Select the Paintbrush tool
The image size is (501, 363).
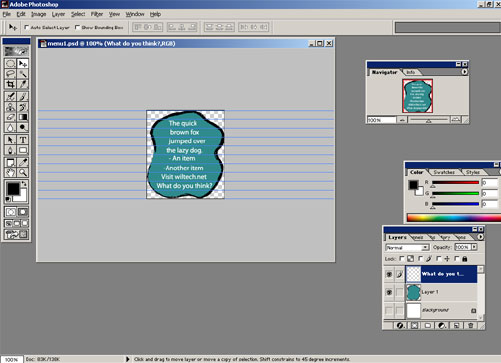pyautogui.click(x=23, y=97)
